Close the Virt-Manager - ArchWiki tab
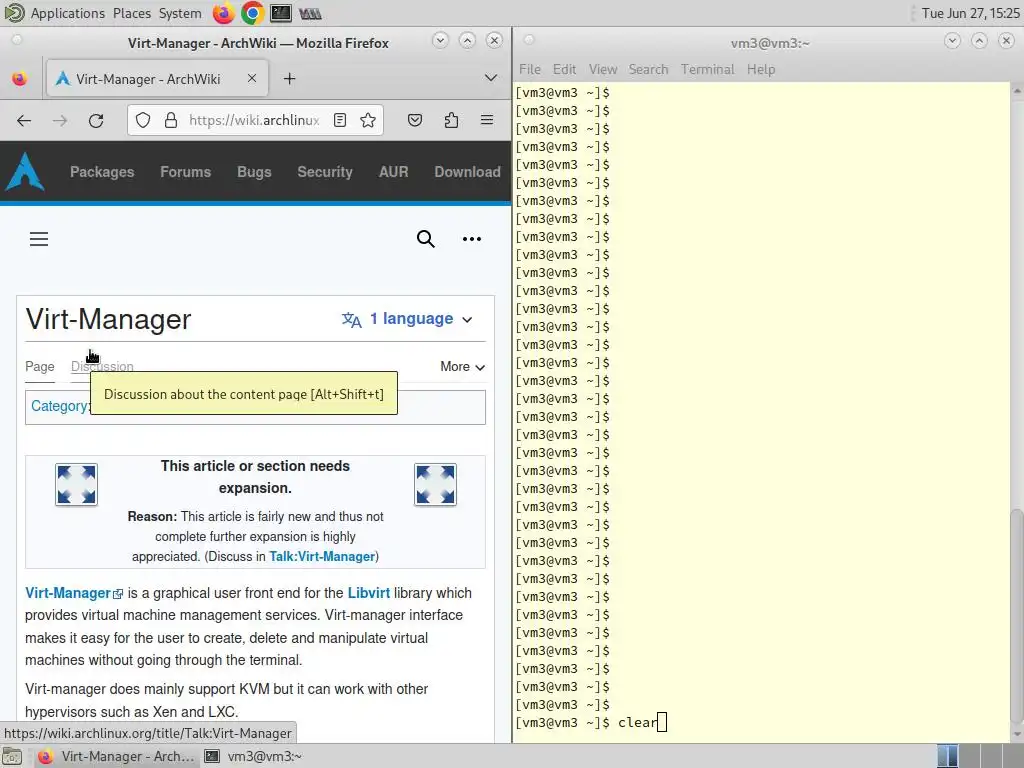 coord(252,78)
